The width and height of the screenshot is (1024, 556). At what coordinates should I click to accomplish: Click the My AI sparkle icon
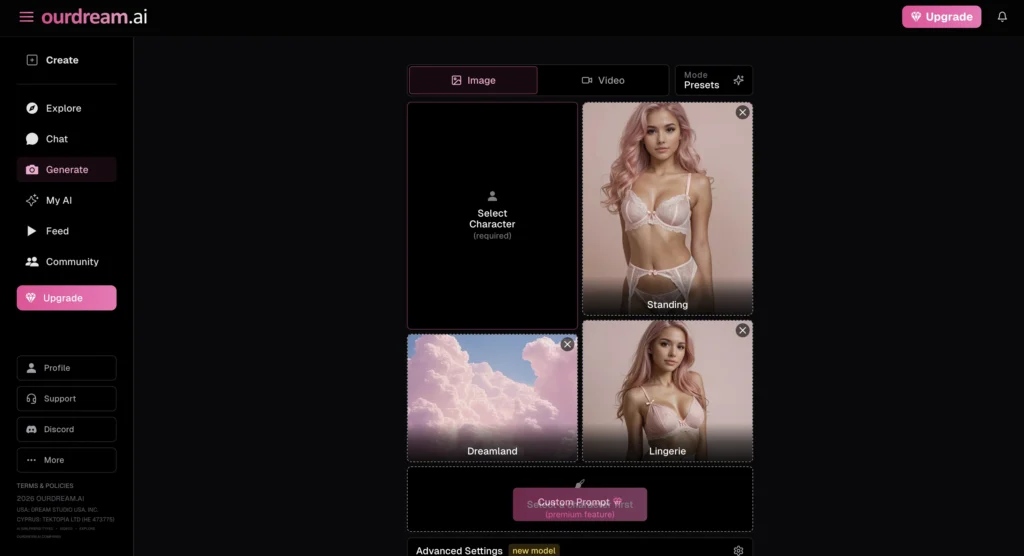31,201
